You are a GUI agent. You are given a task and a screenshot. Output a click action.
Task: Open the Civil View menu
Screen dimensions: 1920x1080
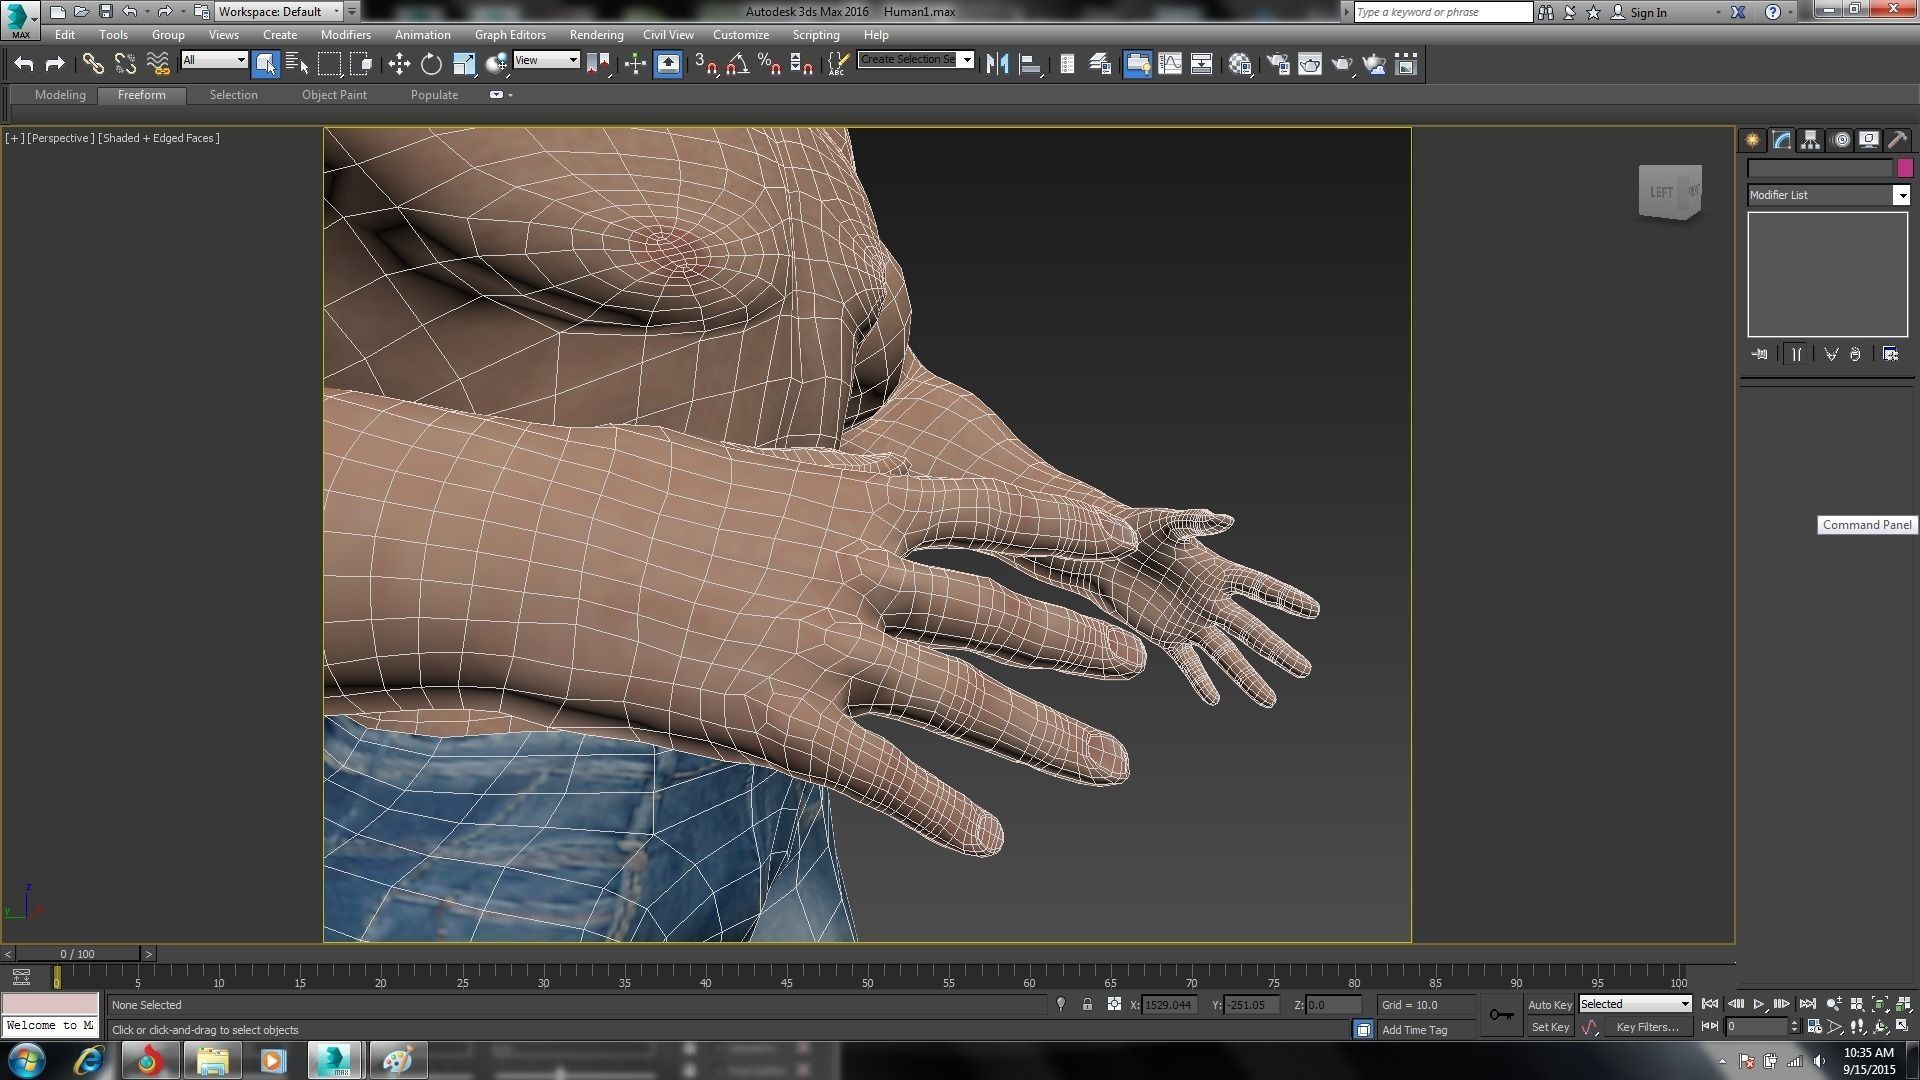pyautogui.click(x=668, y=34)
